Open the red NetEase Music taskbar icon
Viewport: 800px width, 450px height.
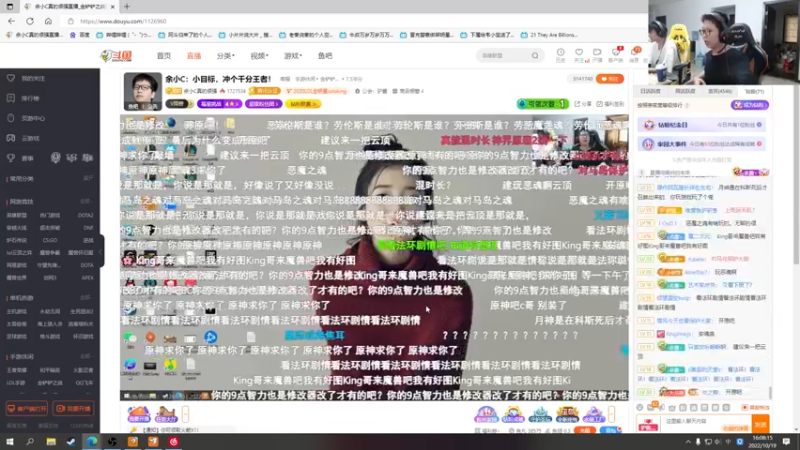click(x=173, y=441)
